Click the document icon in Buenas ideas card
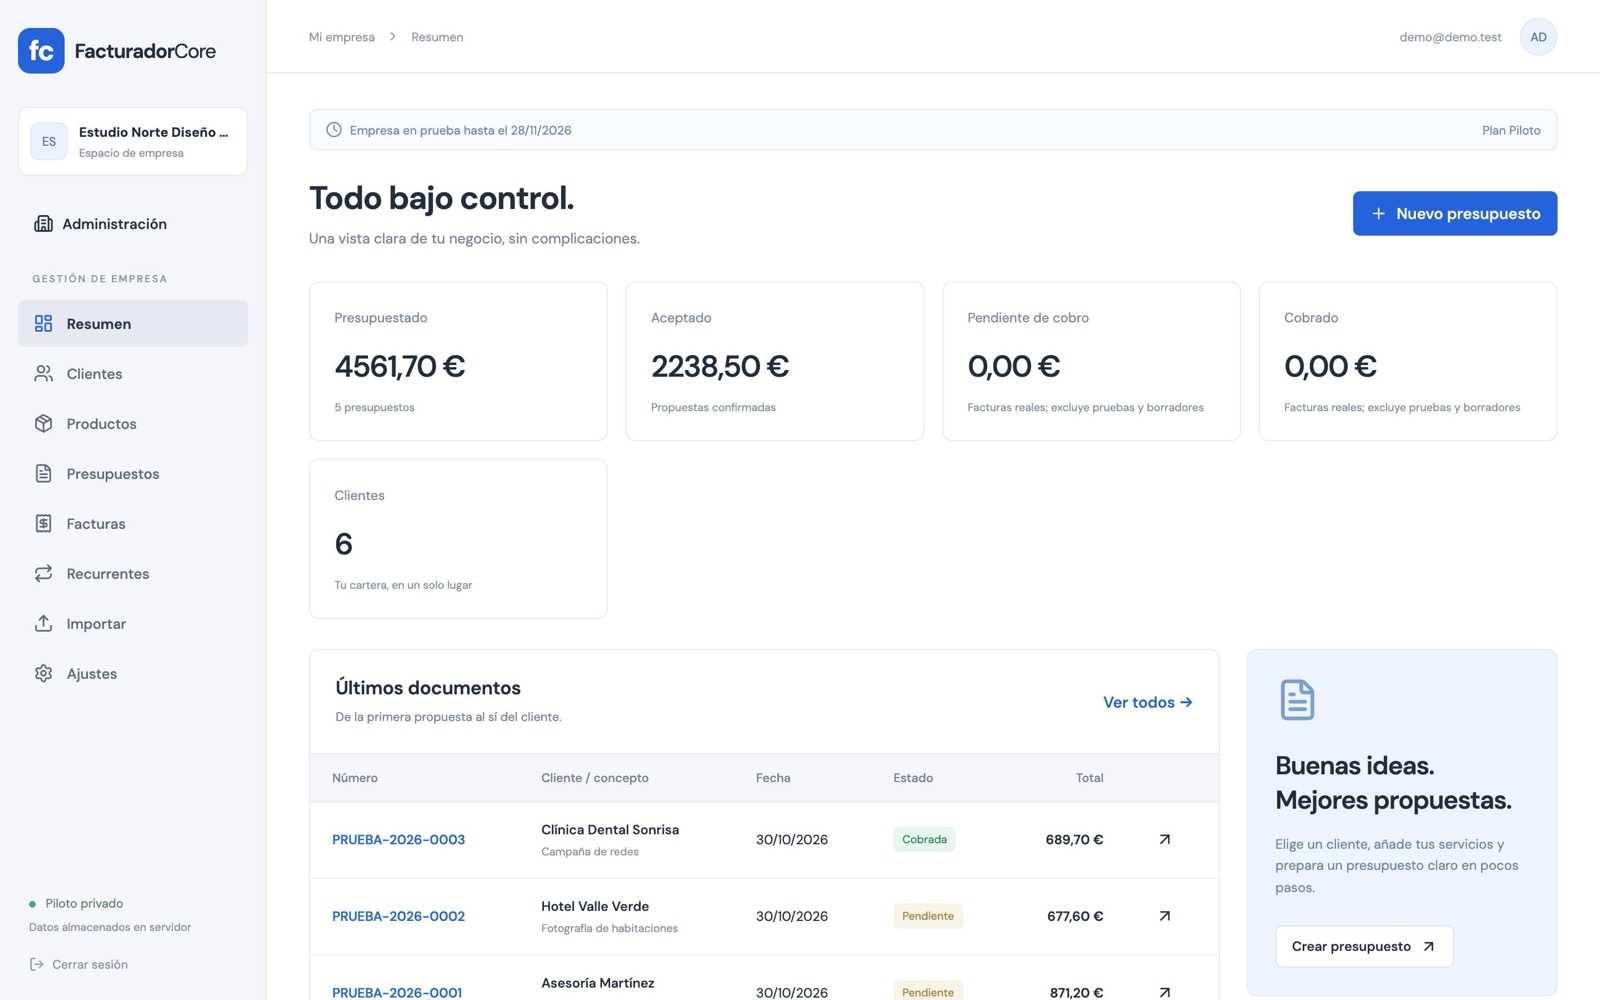Screen dimensions: 1600x1000 pyautogui.click(x=1297, y=700)
